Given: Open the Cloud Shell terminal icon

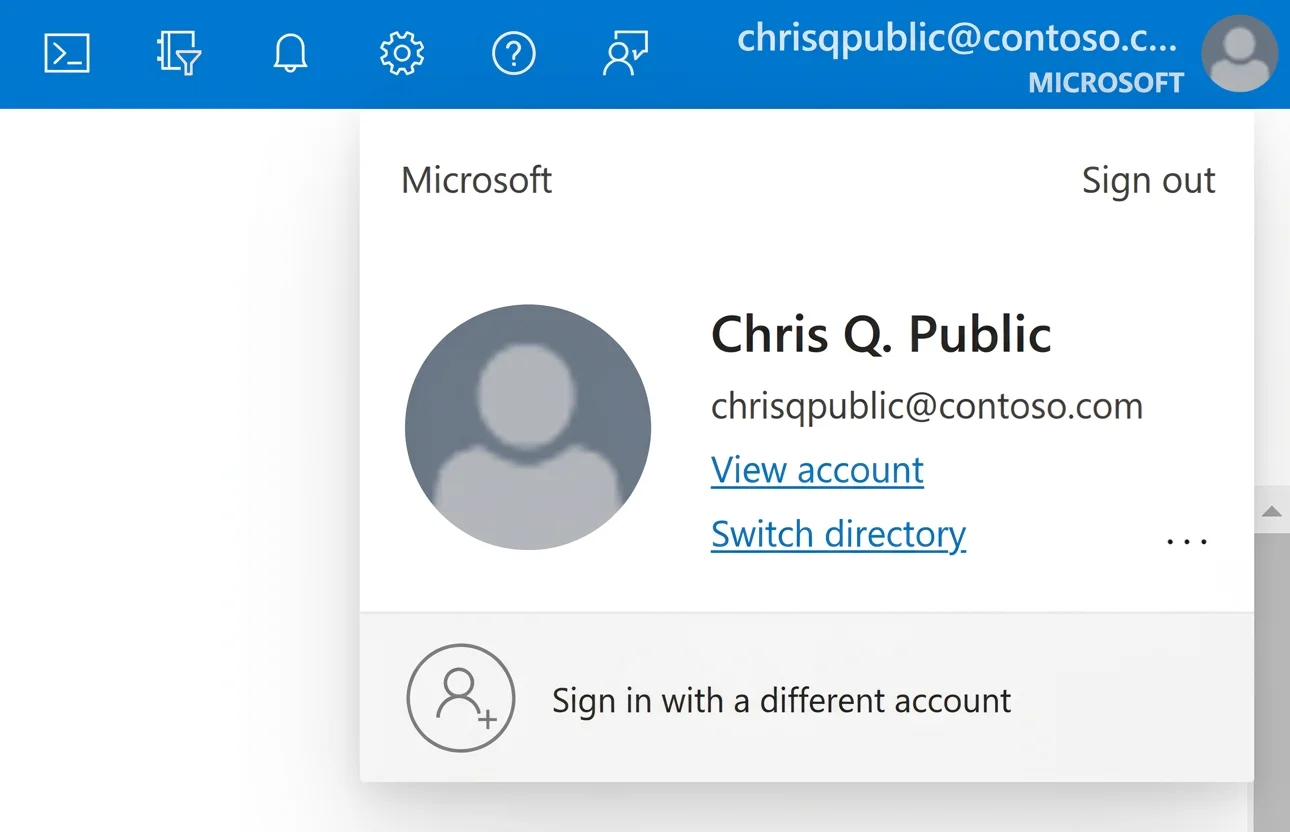Looking at the screenshot, I should [x=67, y=53].
